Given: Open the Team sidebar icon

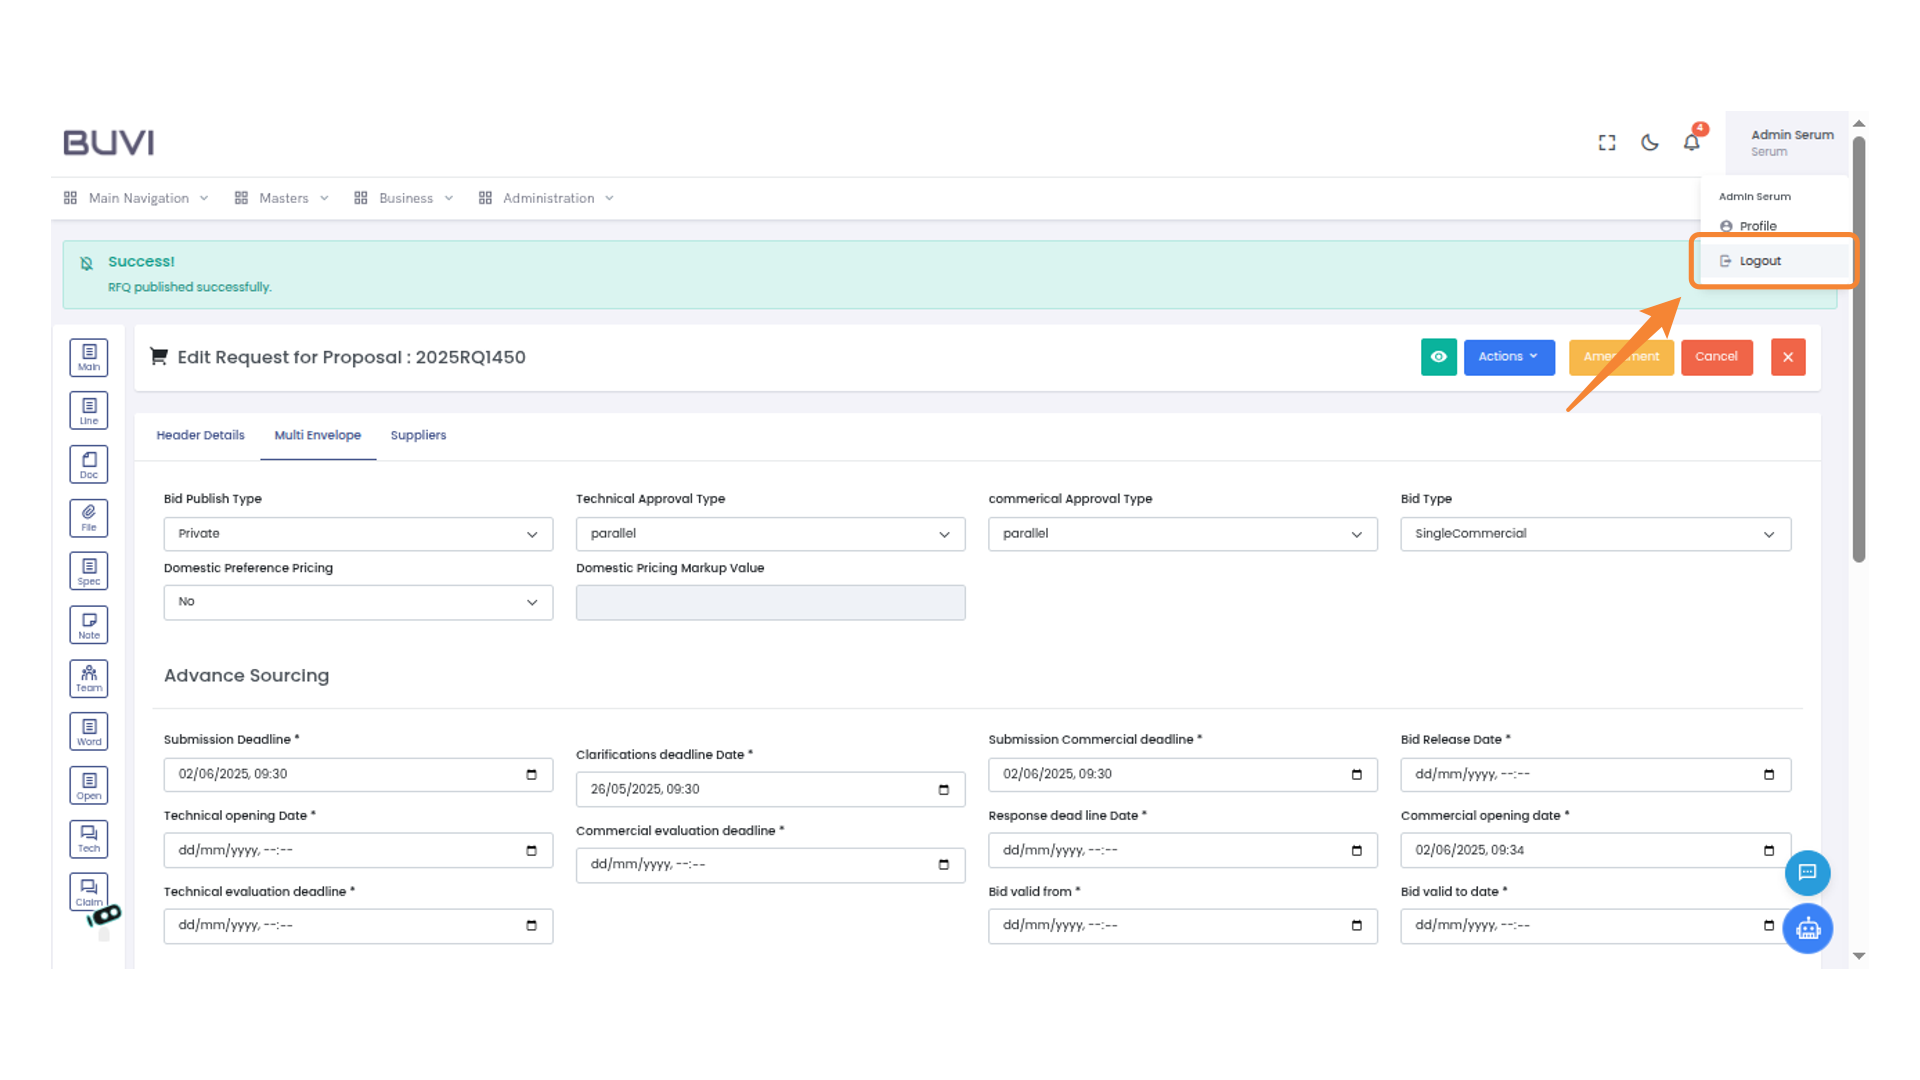Looking at the screenshot, I should (x=89, y=678).
